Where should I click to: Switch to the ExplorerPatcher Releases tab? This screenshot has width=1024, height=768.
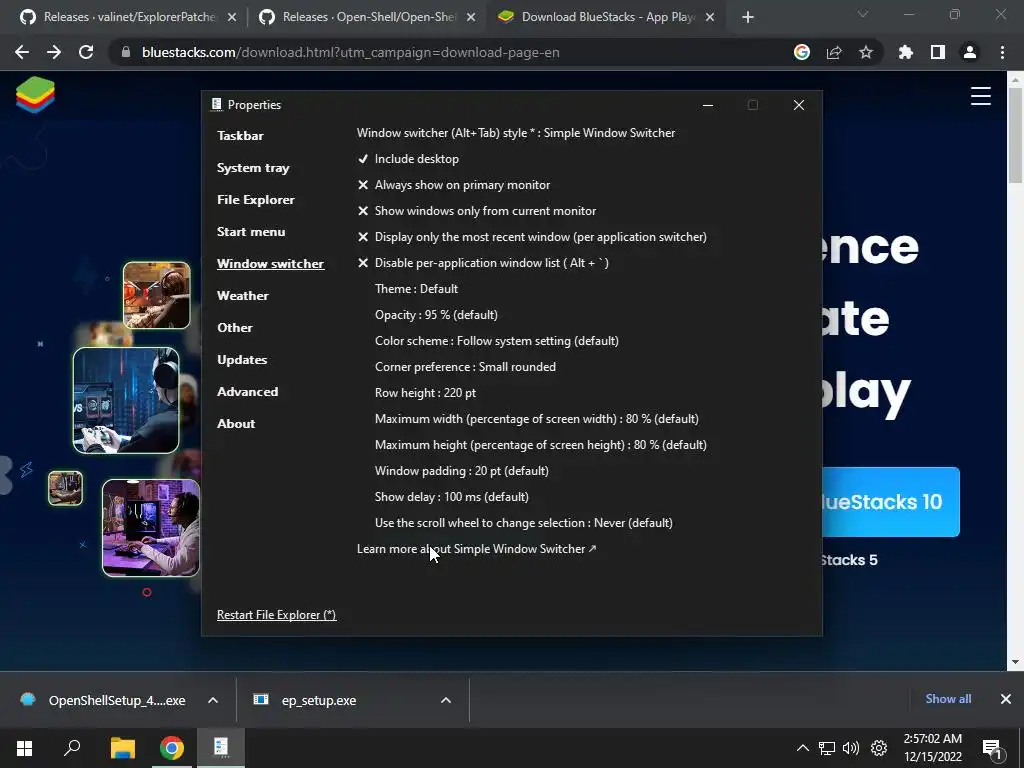[129, 17]
